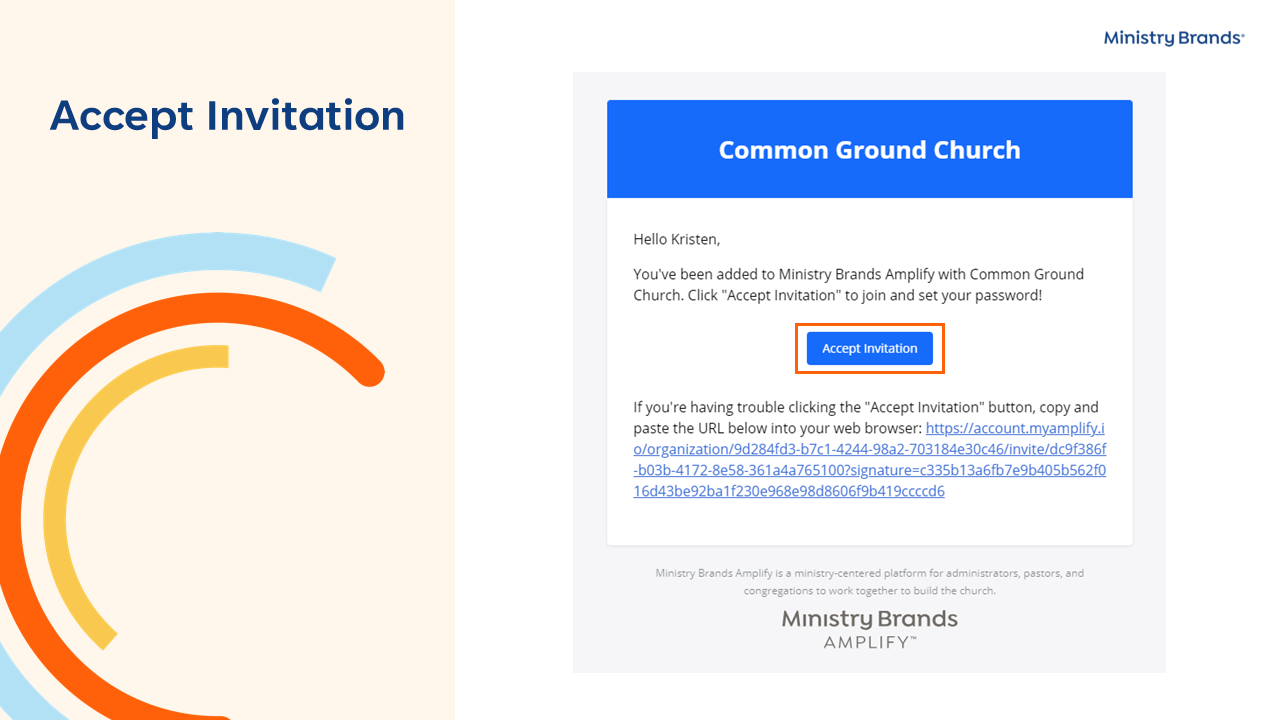1280x720 pixels.
Task: Click the last line of the pasted URL
Action: 789,491
